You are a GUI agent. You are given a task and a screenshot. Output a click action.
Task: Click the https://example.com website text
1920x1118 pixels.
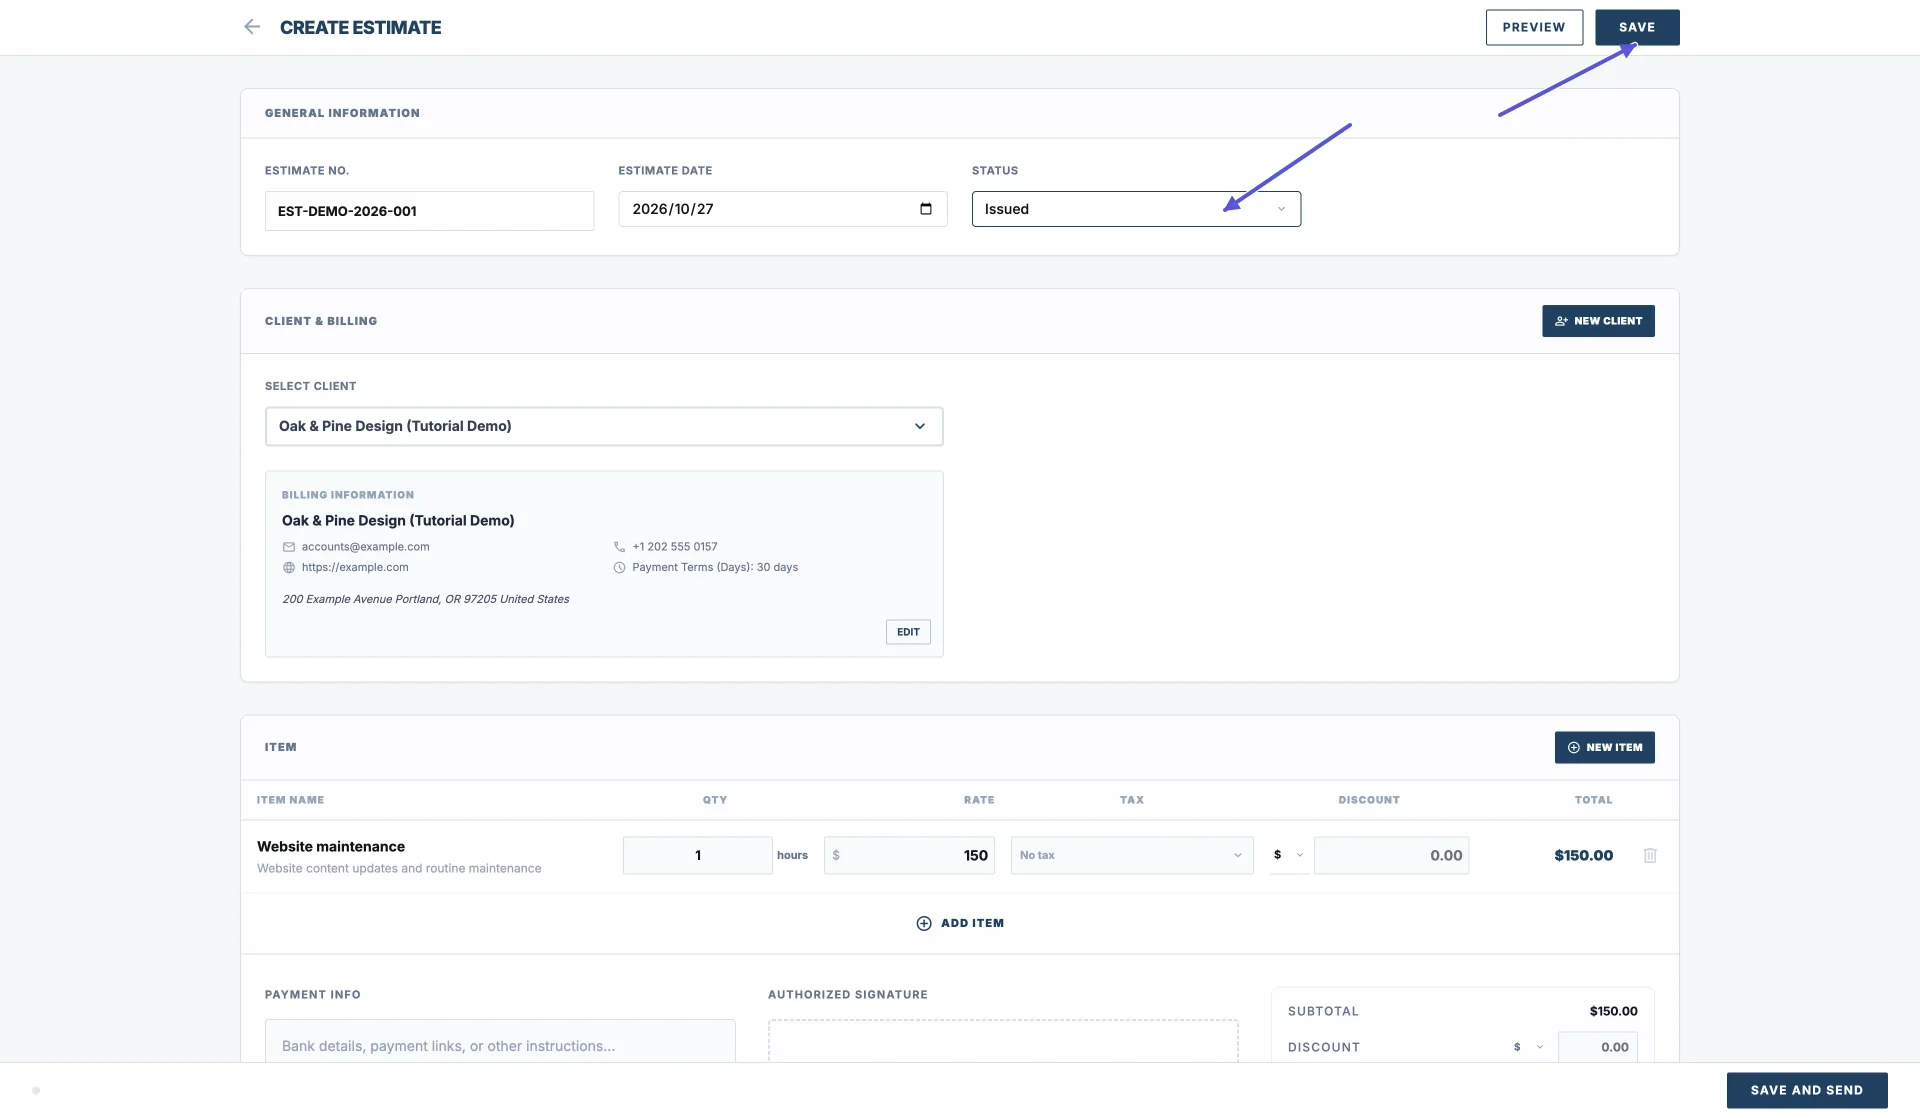pyautogui.click(x=355, y=567)
